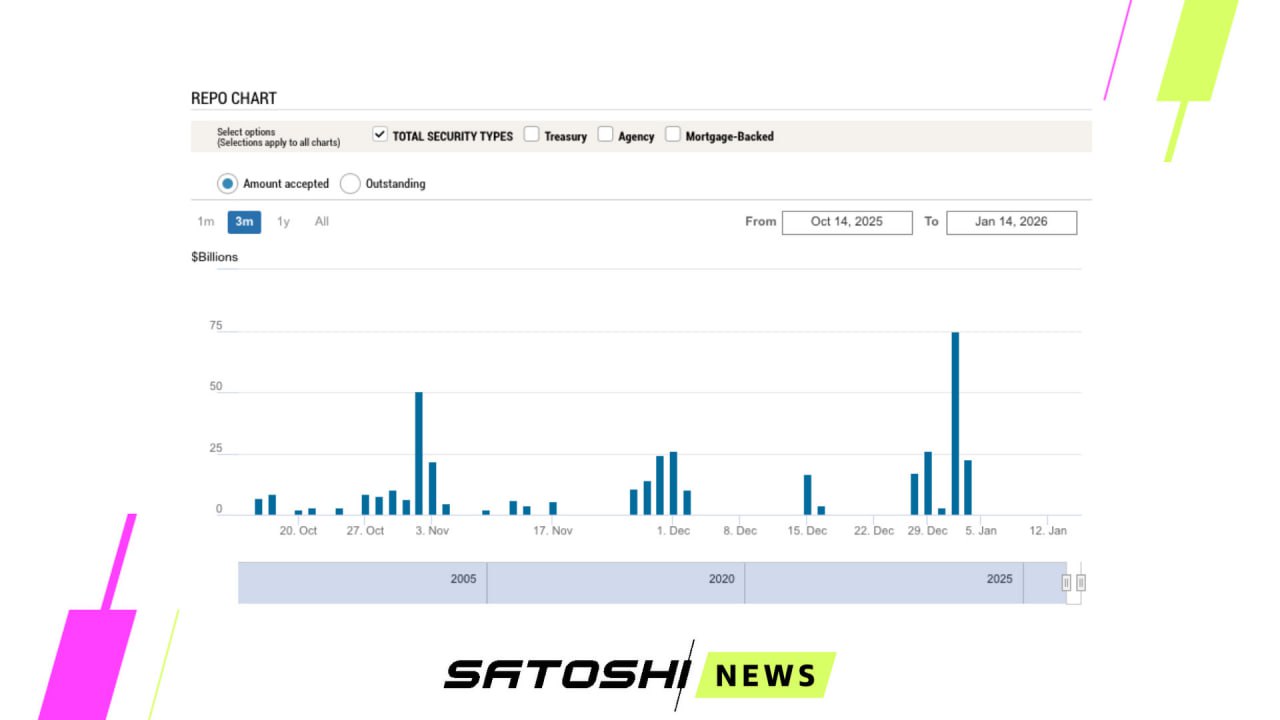The height and width of the screenshot is (720, 1280).
Task: Switch to the Outstanding radio option
Action: pos(350,184)
